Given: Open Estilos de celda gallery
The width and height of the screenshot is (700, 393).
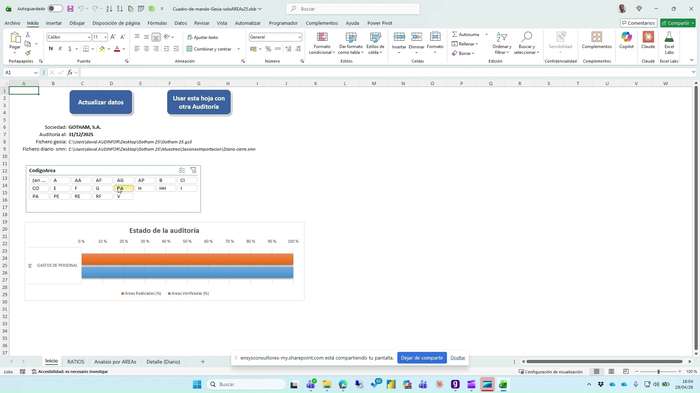Looking at the screenshot, I should (375, 43).
